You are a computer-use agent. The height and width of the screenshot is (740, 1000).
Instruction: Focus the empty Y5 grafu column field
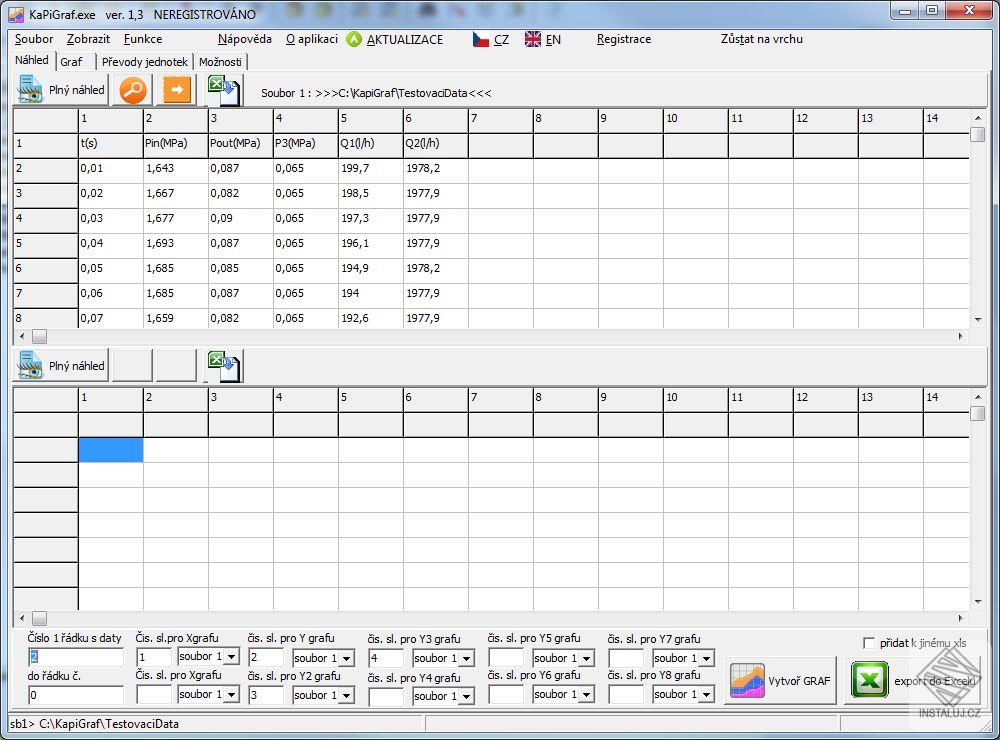(506, 658)
